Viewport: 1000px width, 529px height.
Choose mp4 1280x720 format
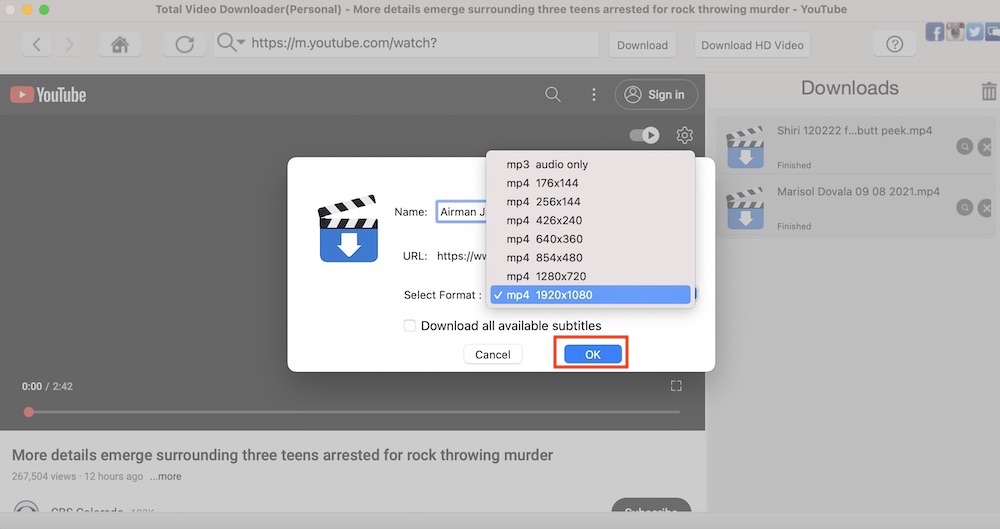(590, 276)
